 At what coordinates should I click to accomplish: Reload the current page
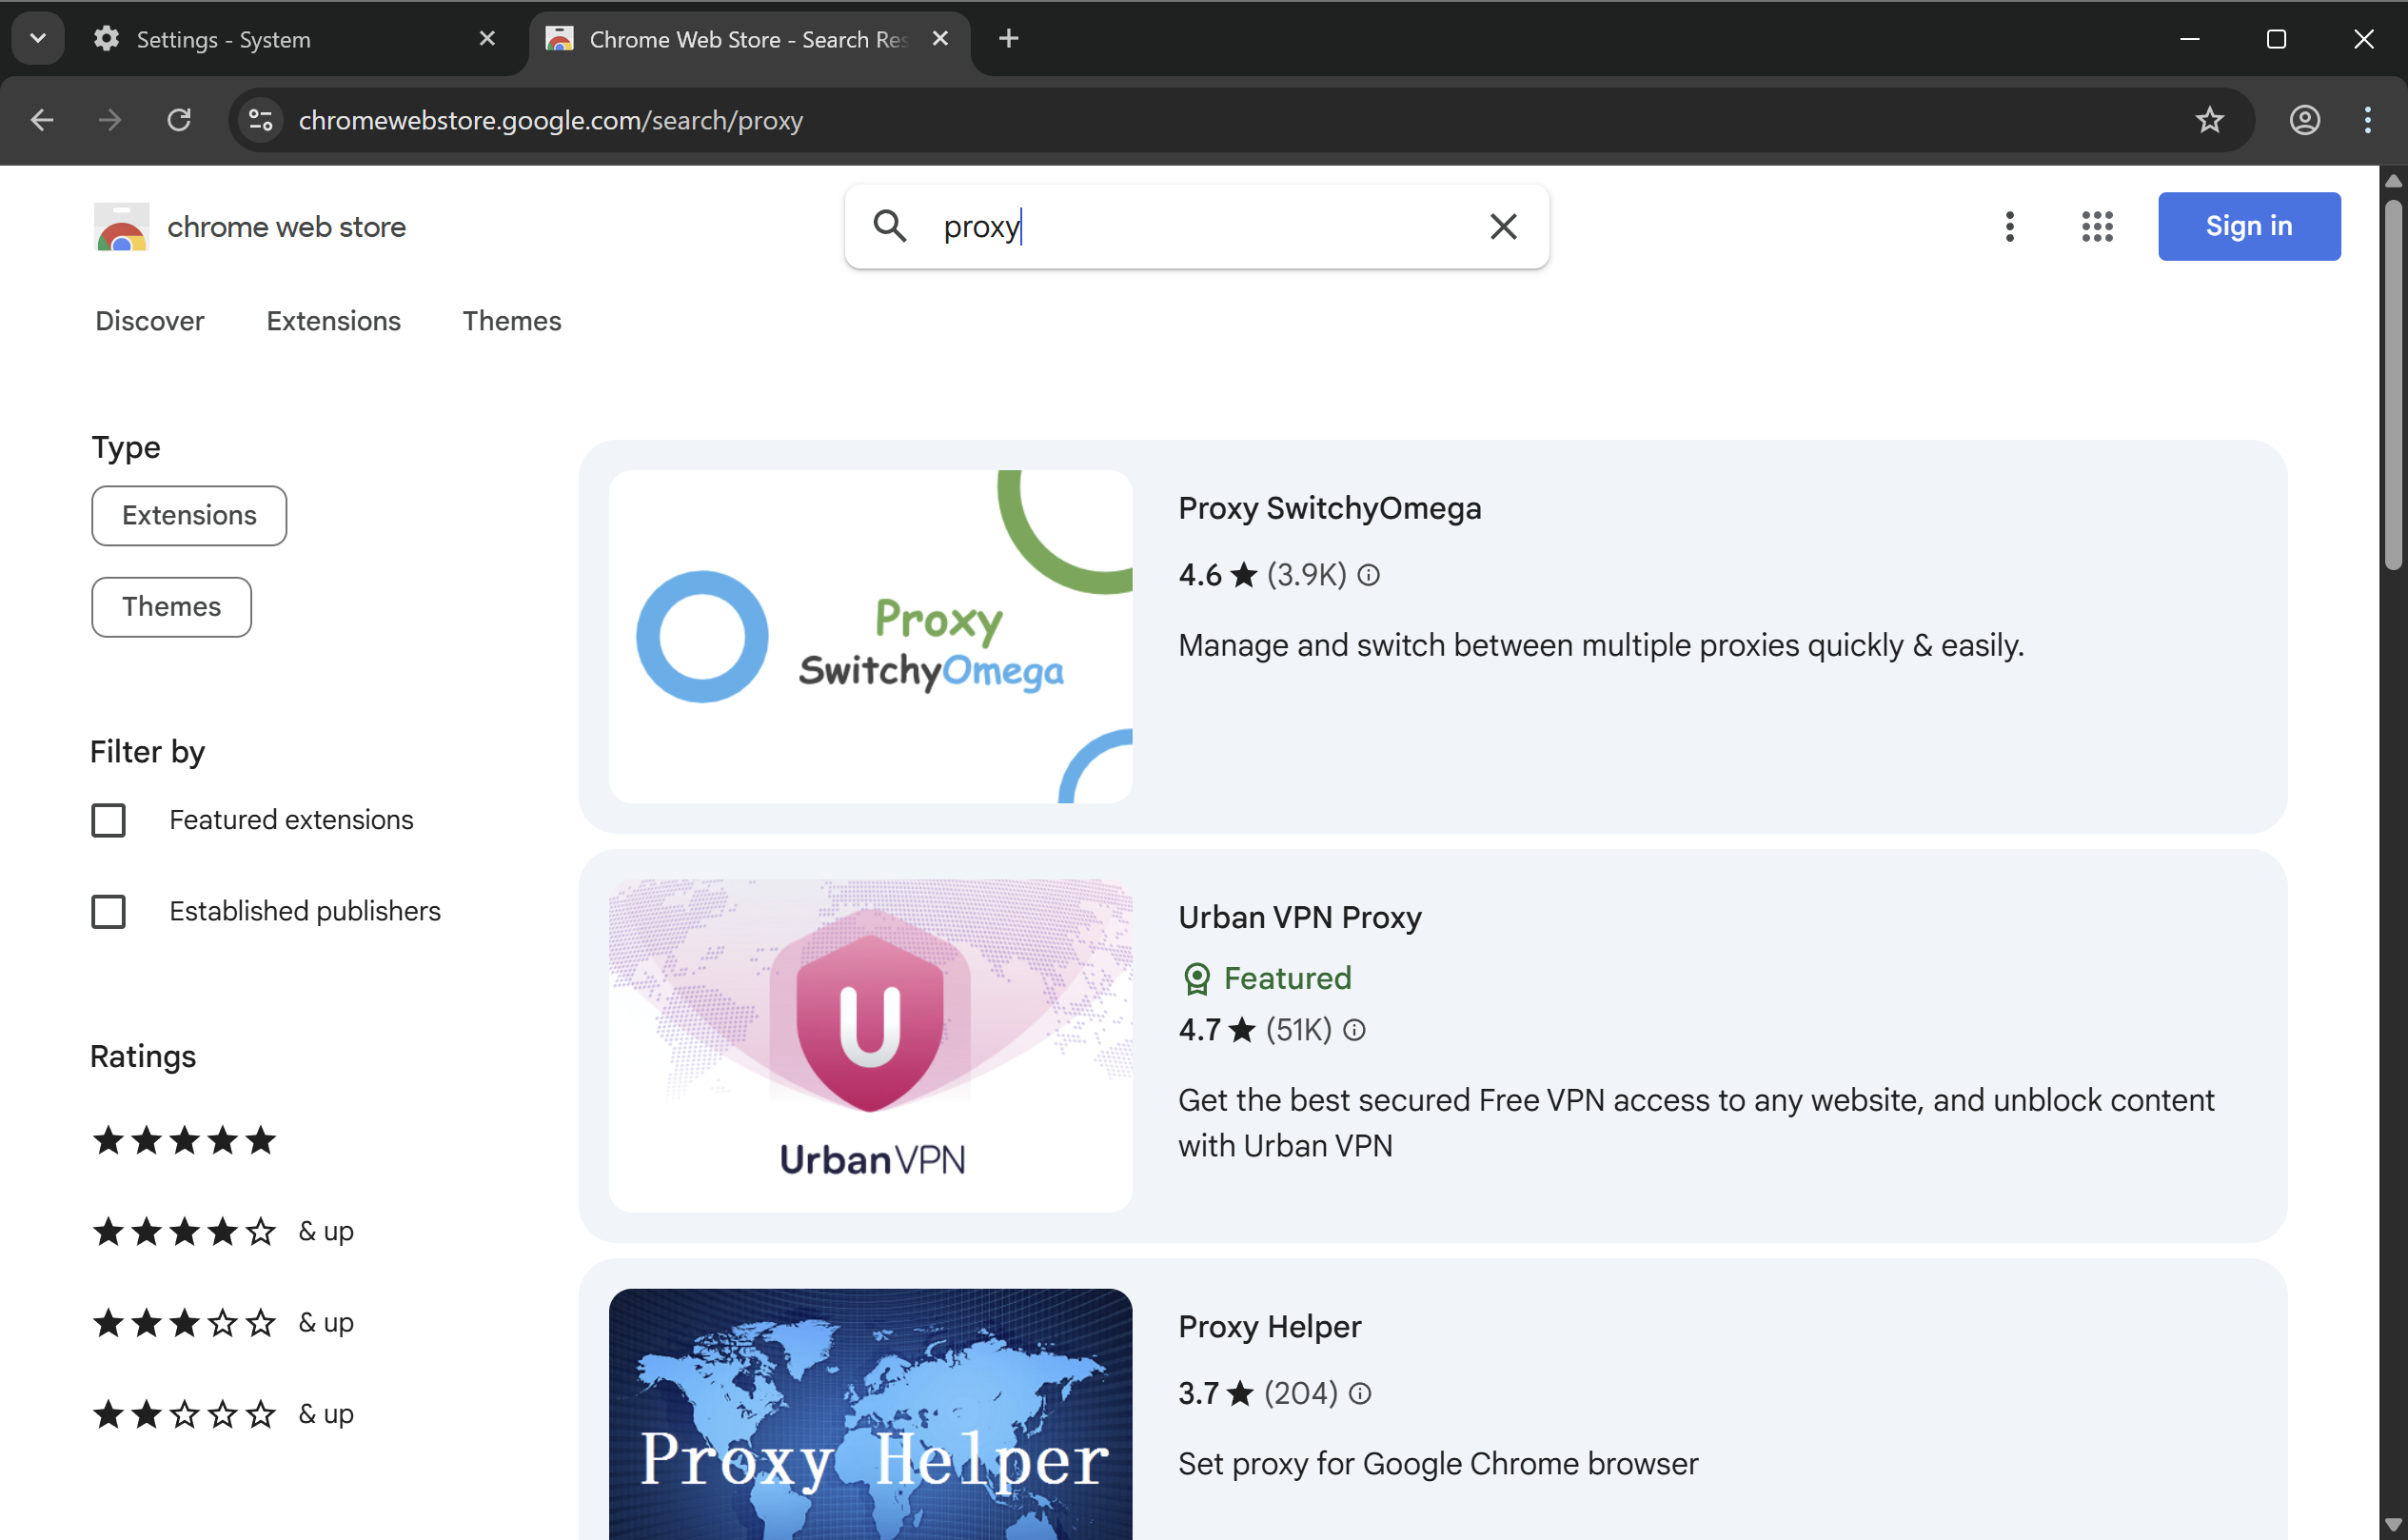click(179, 121)
